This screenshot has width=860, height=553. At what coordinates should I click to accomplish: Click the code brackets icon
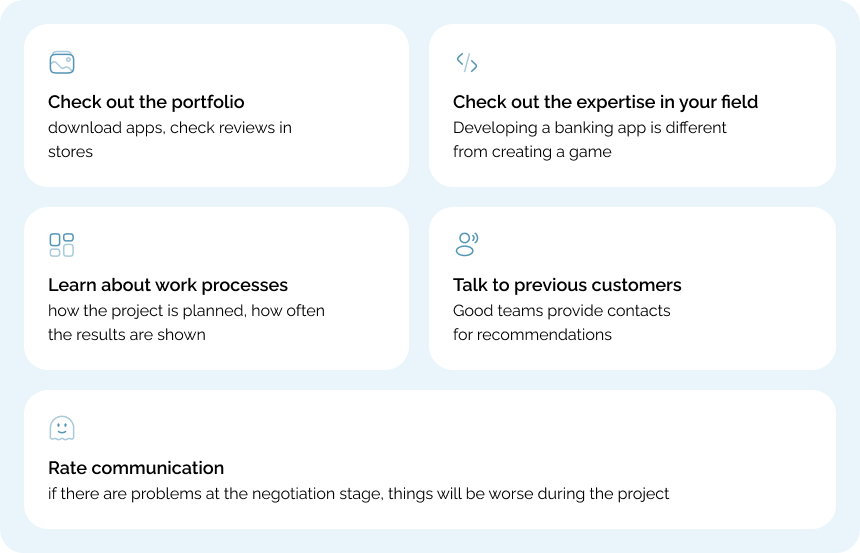[x=466, y=62]
